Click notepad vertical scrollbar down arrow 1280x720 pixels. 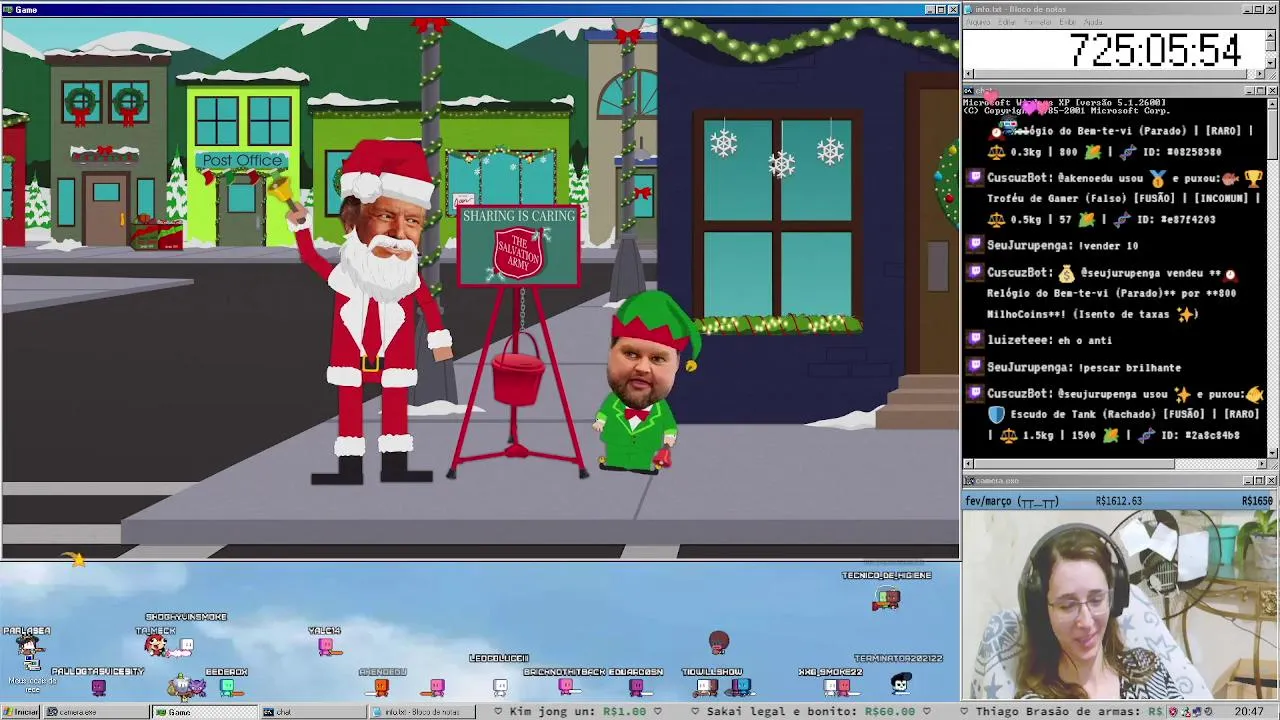tap(1272, 63)
